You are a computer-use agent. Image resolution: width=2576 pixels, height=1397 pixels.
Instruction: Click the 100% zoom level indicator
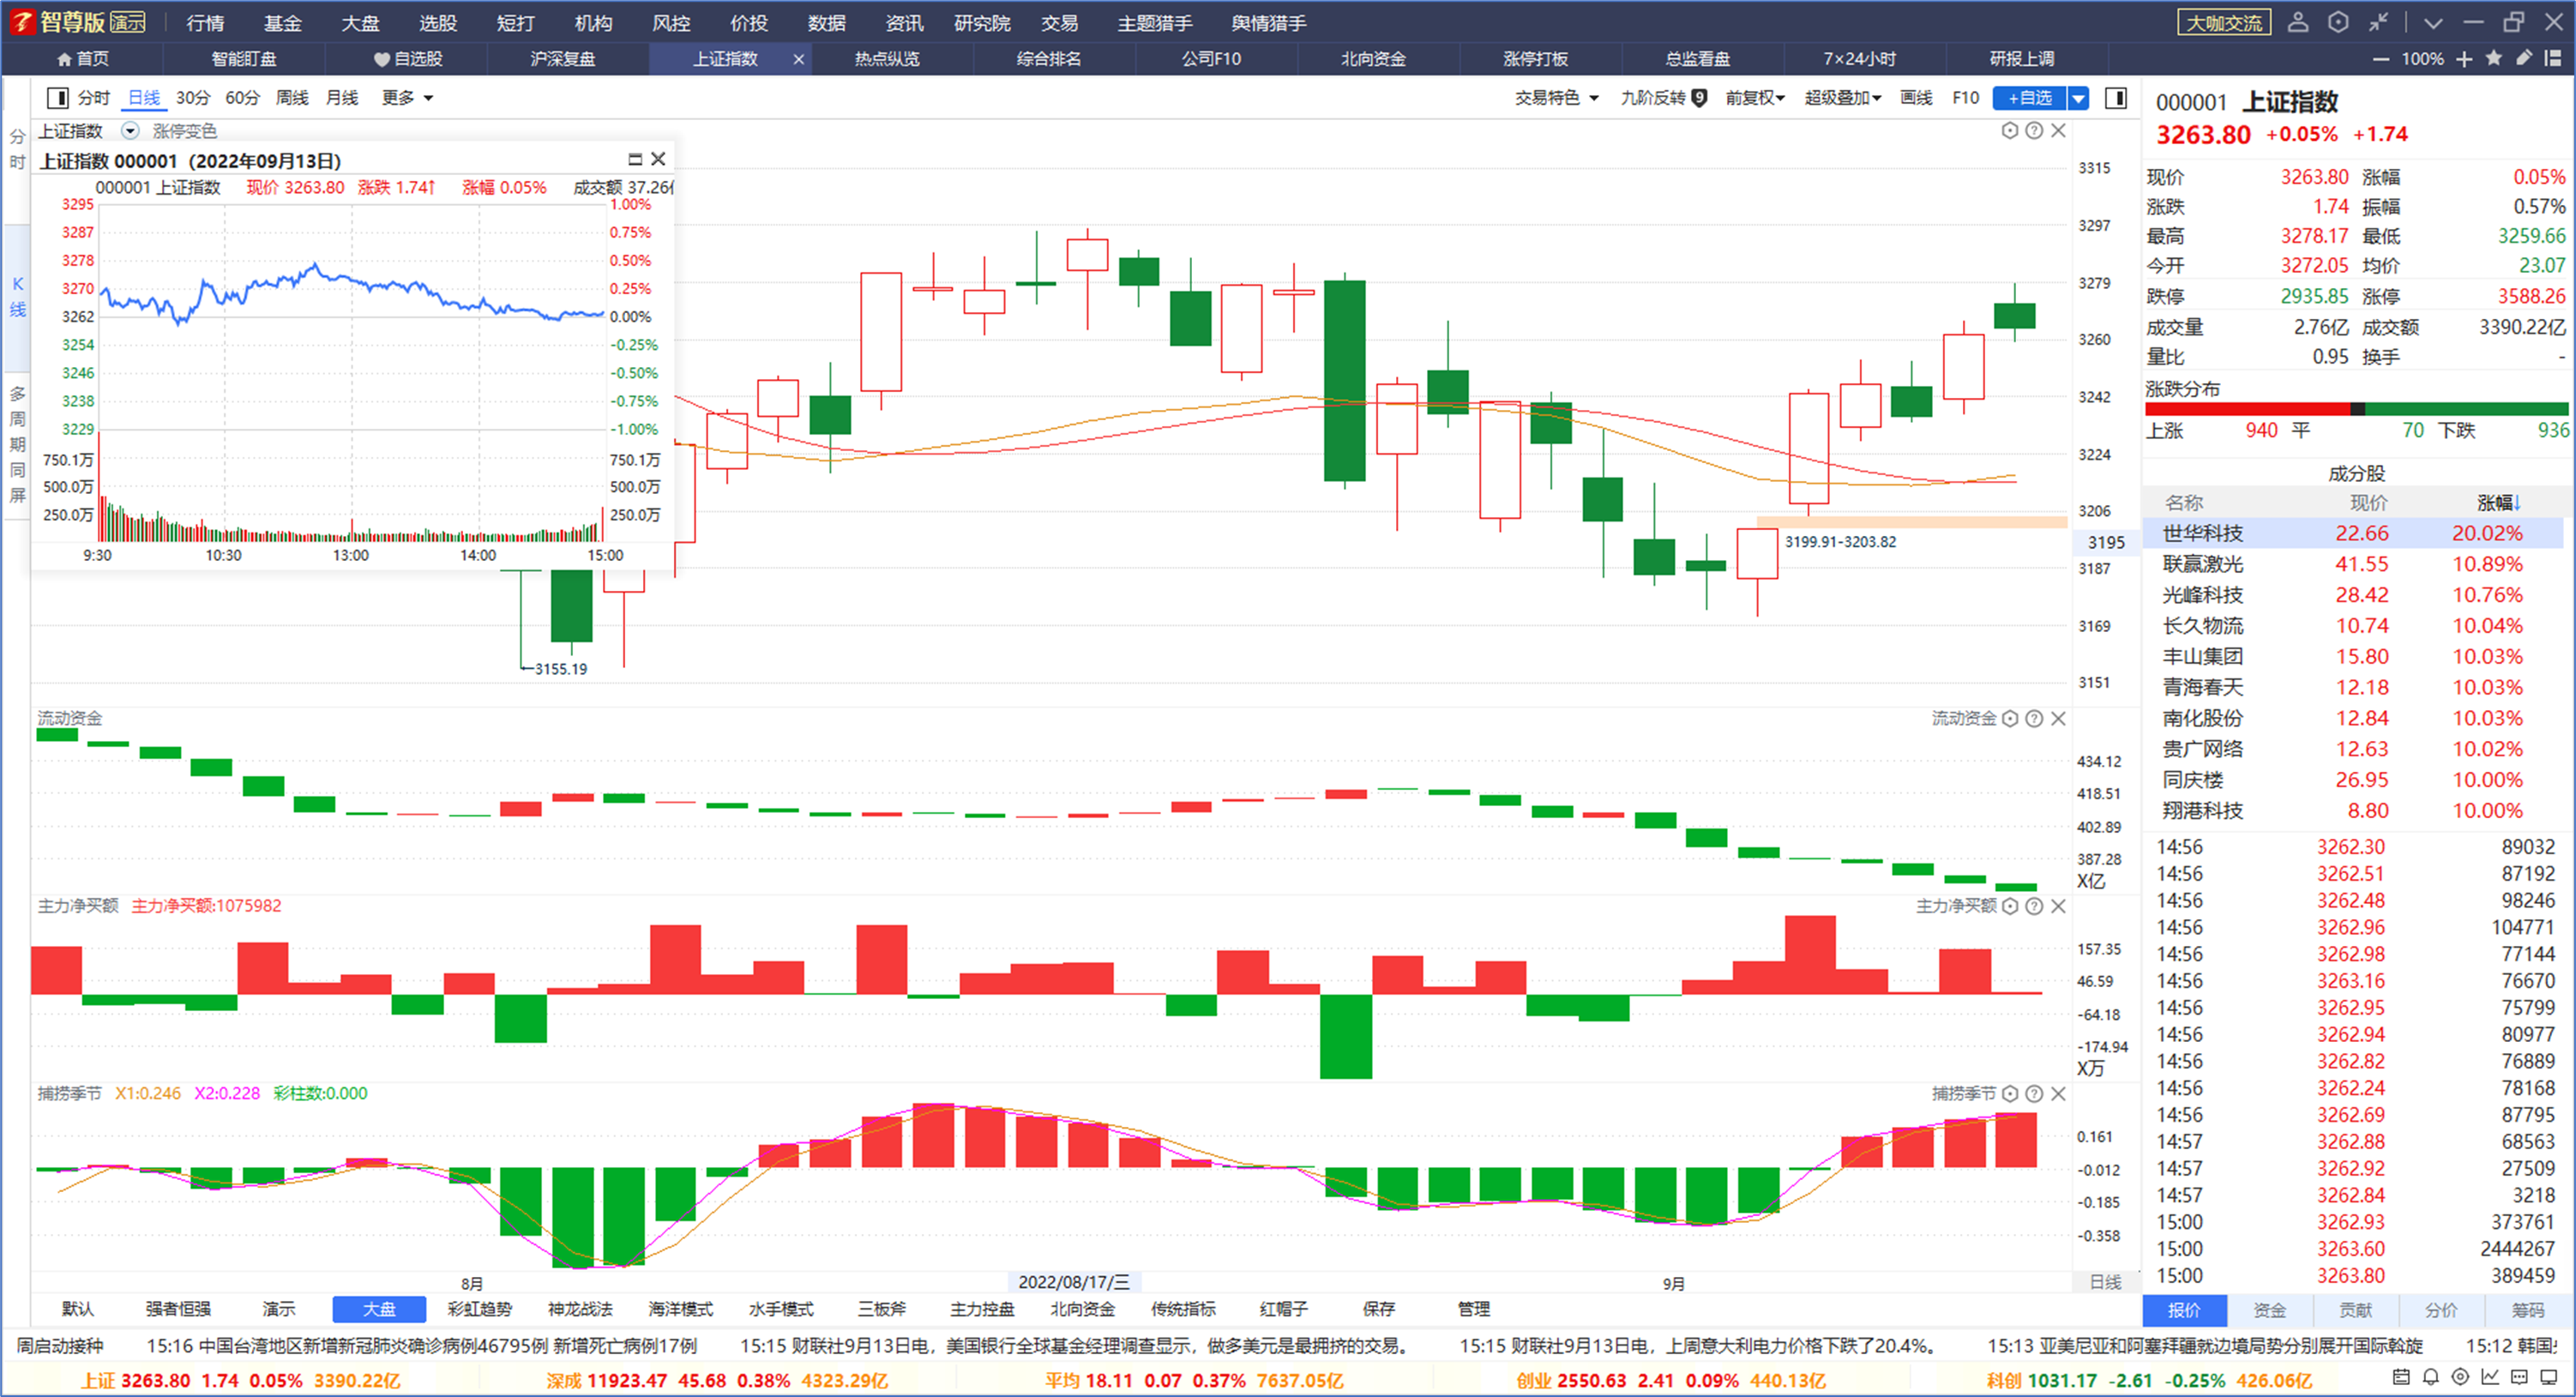coord(2422,59)
